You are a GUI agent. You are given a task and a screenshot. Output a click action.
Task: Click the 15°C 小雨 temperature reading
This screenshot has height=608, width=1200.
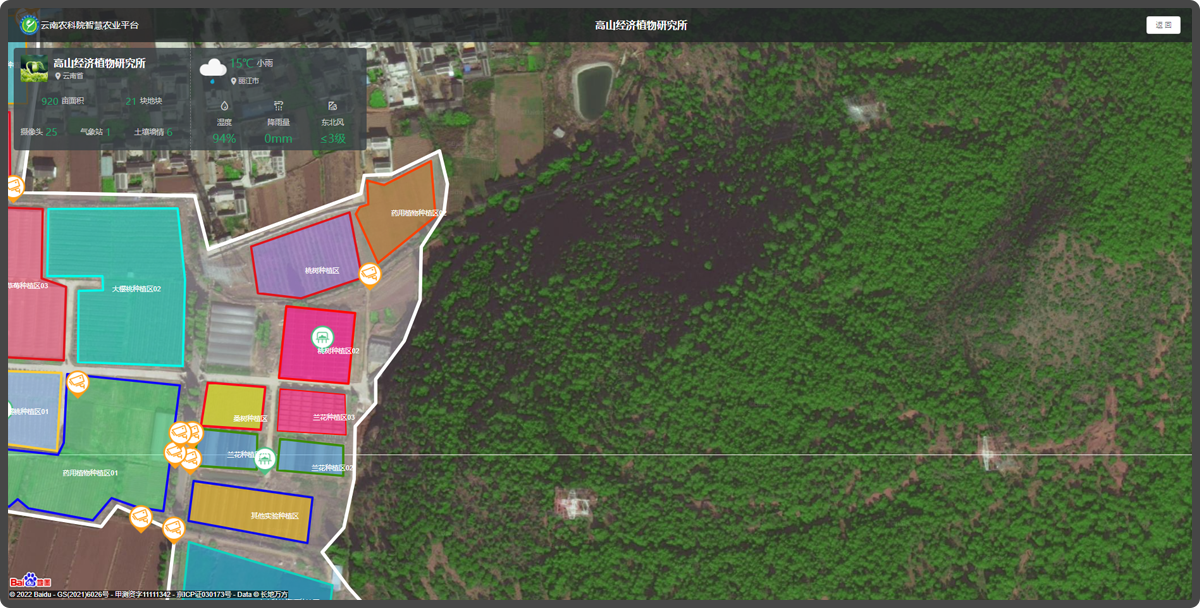[252, 63]
